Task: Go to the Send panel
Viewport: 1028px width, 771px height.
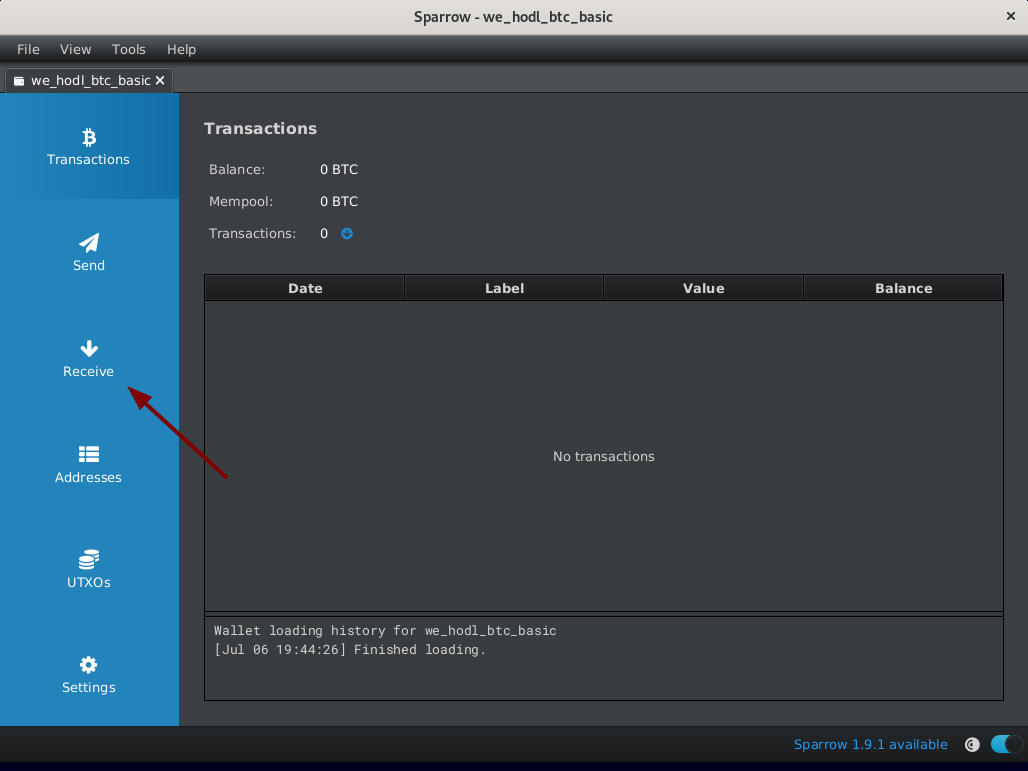Action: pyautogui.click(x=89, y=252)
